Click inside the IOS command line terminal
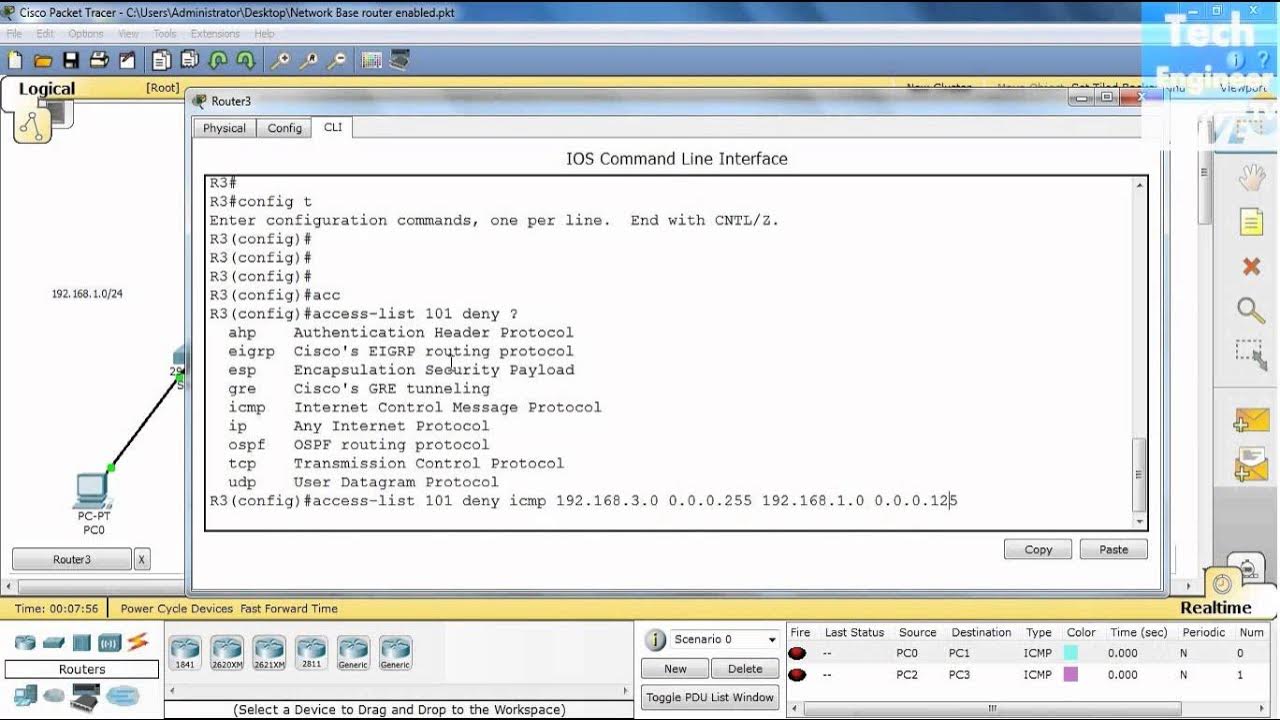 669,352
